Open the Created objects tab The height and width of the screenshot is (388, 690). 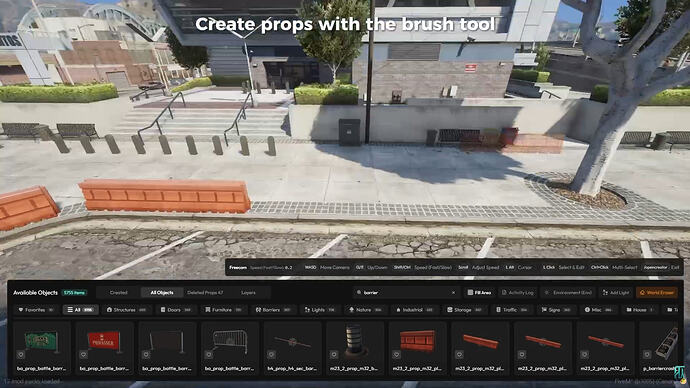pos(118,293)
